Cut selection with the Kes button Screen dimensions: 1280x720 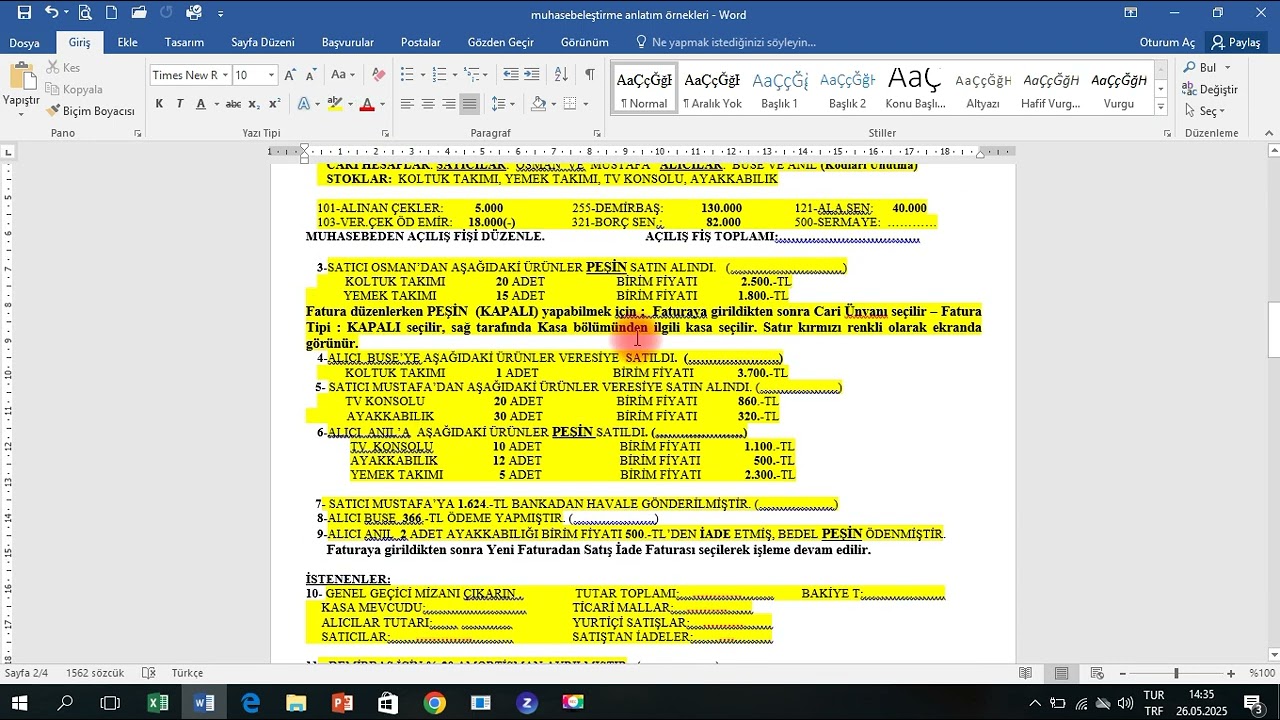[63, 68]
